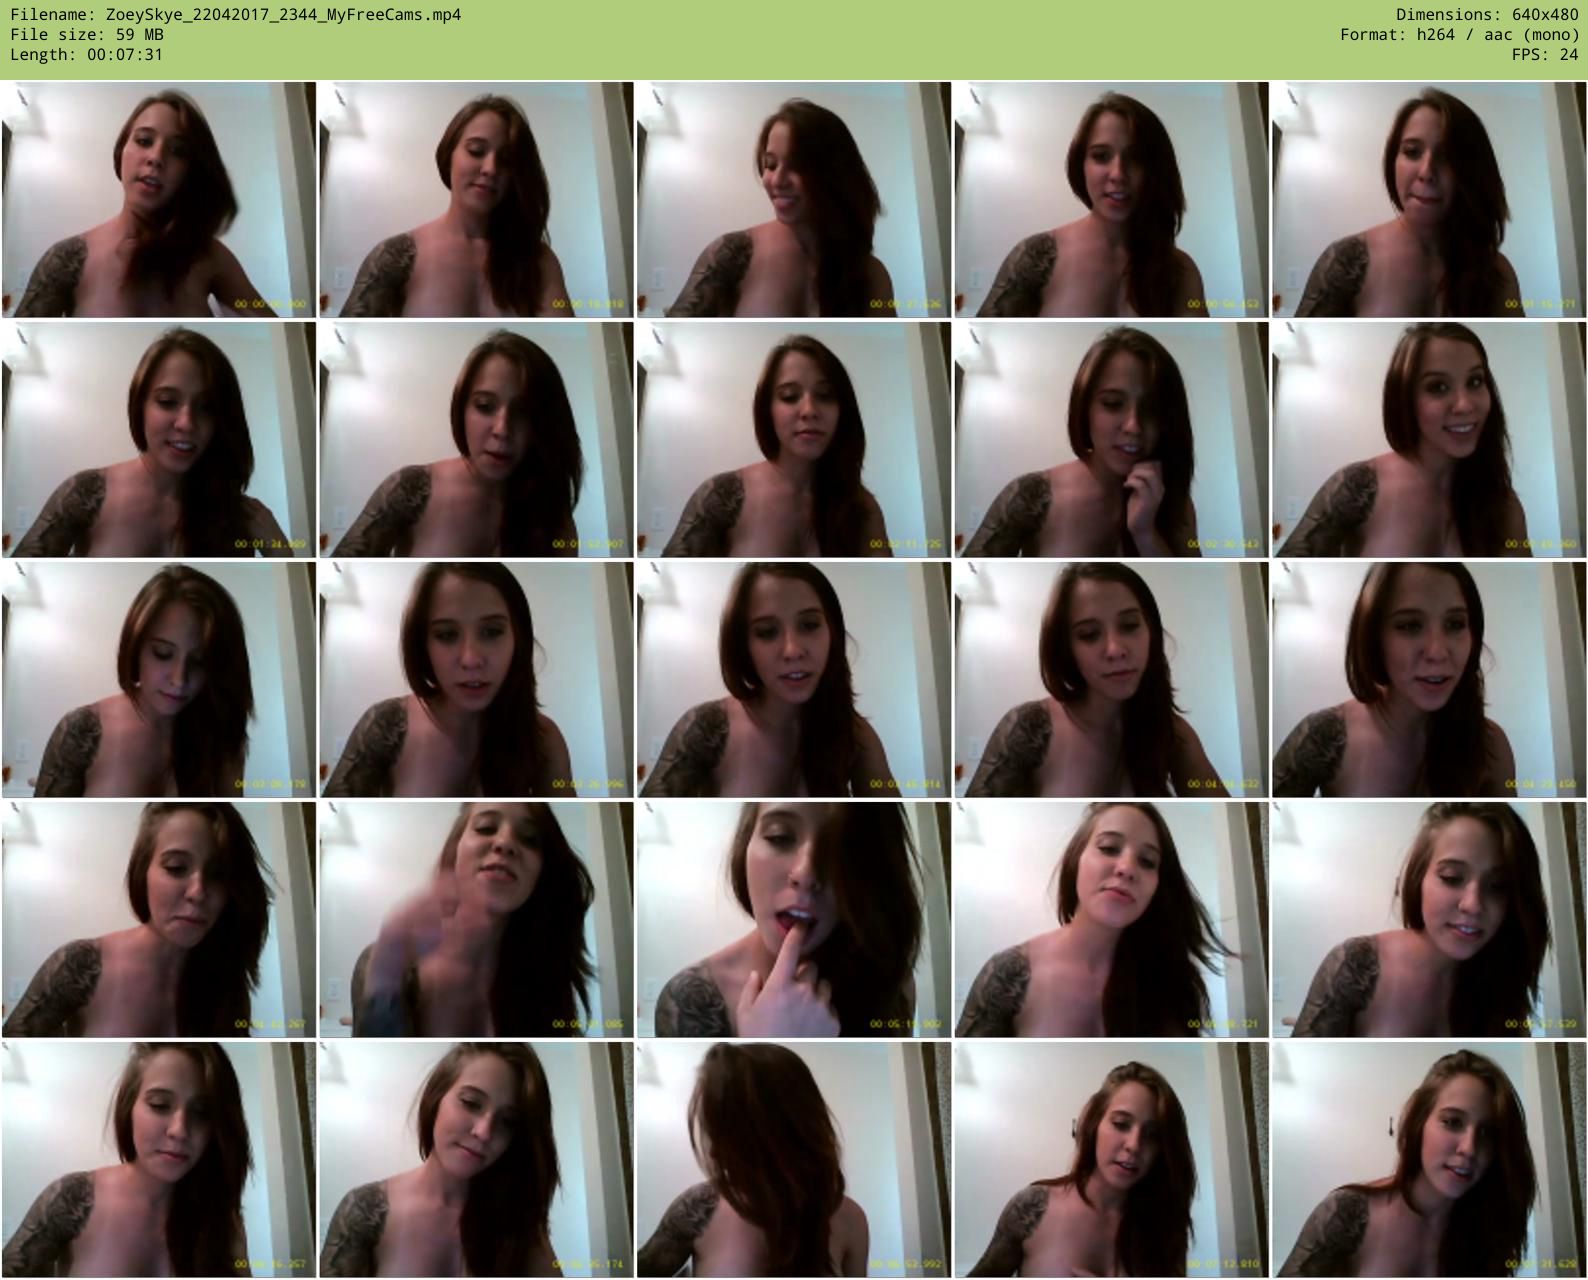Viewport: 1588px width, 1280px height.
Task: Select the middle thumbnail in the top row
Action: click(794, 200)
